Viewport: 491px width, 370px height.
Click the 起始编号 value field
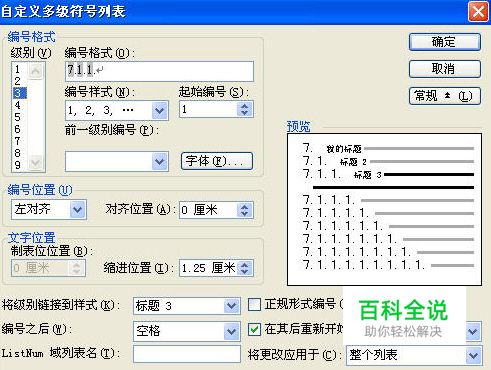click(x=208, y=109)
